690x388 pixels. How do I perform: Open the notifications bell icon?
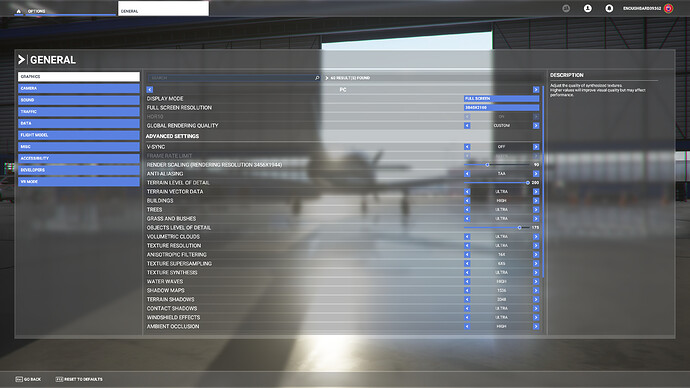click(x=609, y=8)
